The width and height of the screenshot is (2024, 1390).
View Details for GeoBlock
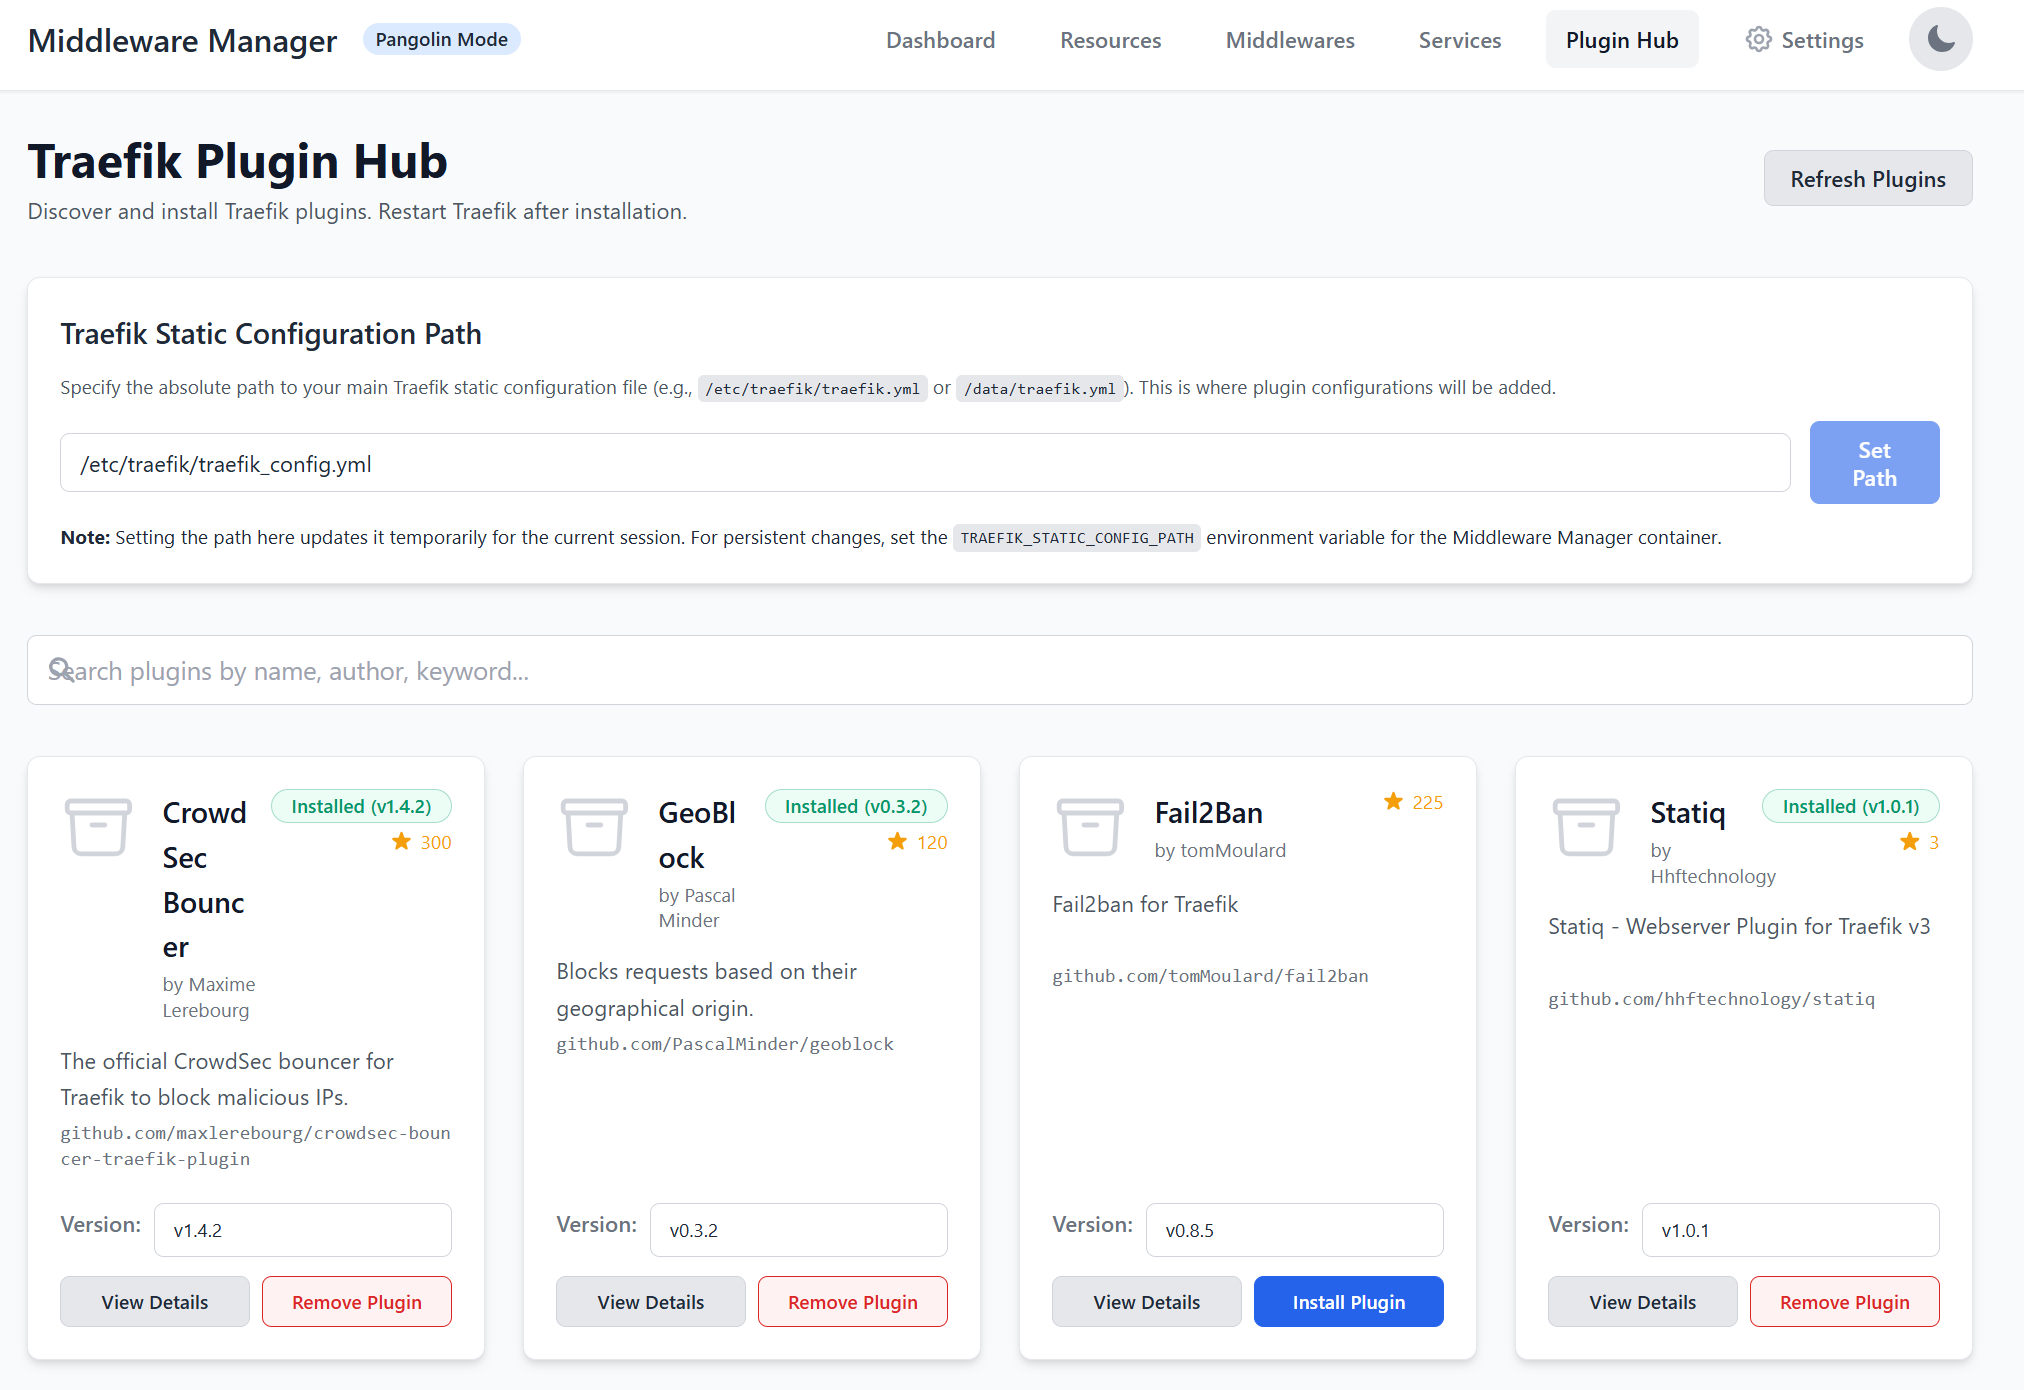click(x=651, y=1302)
